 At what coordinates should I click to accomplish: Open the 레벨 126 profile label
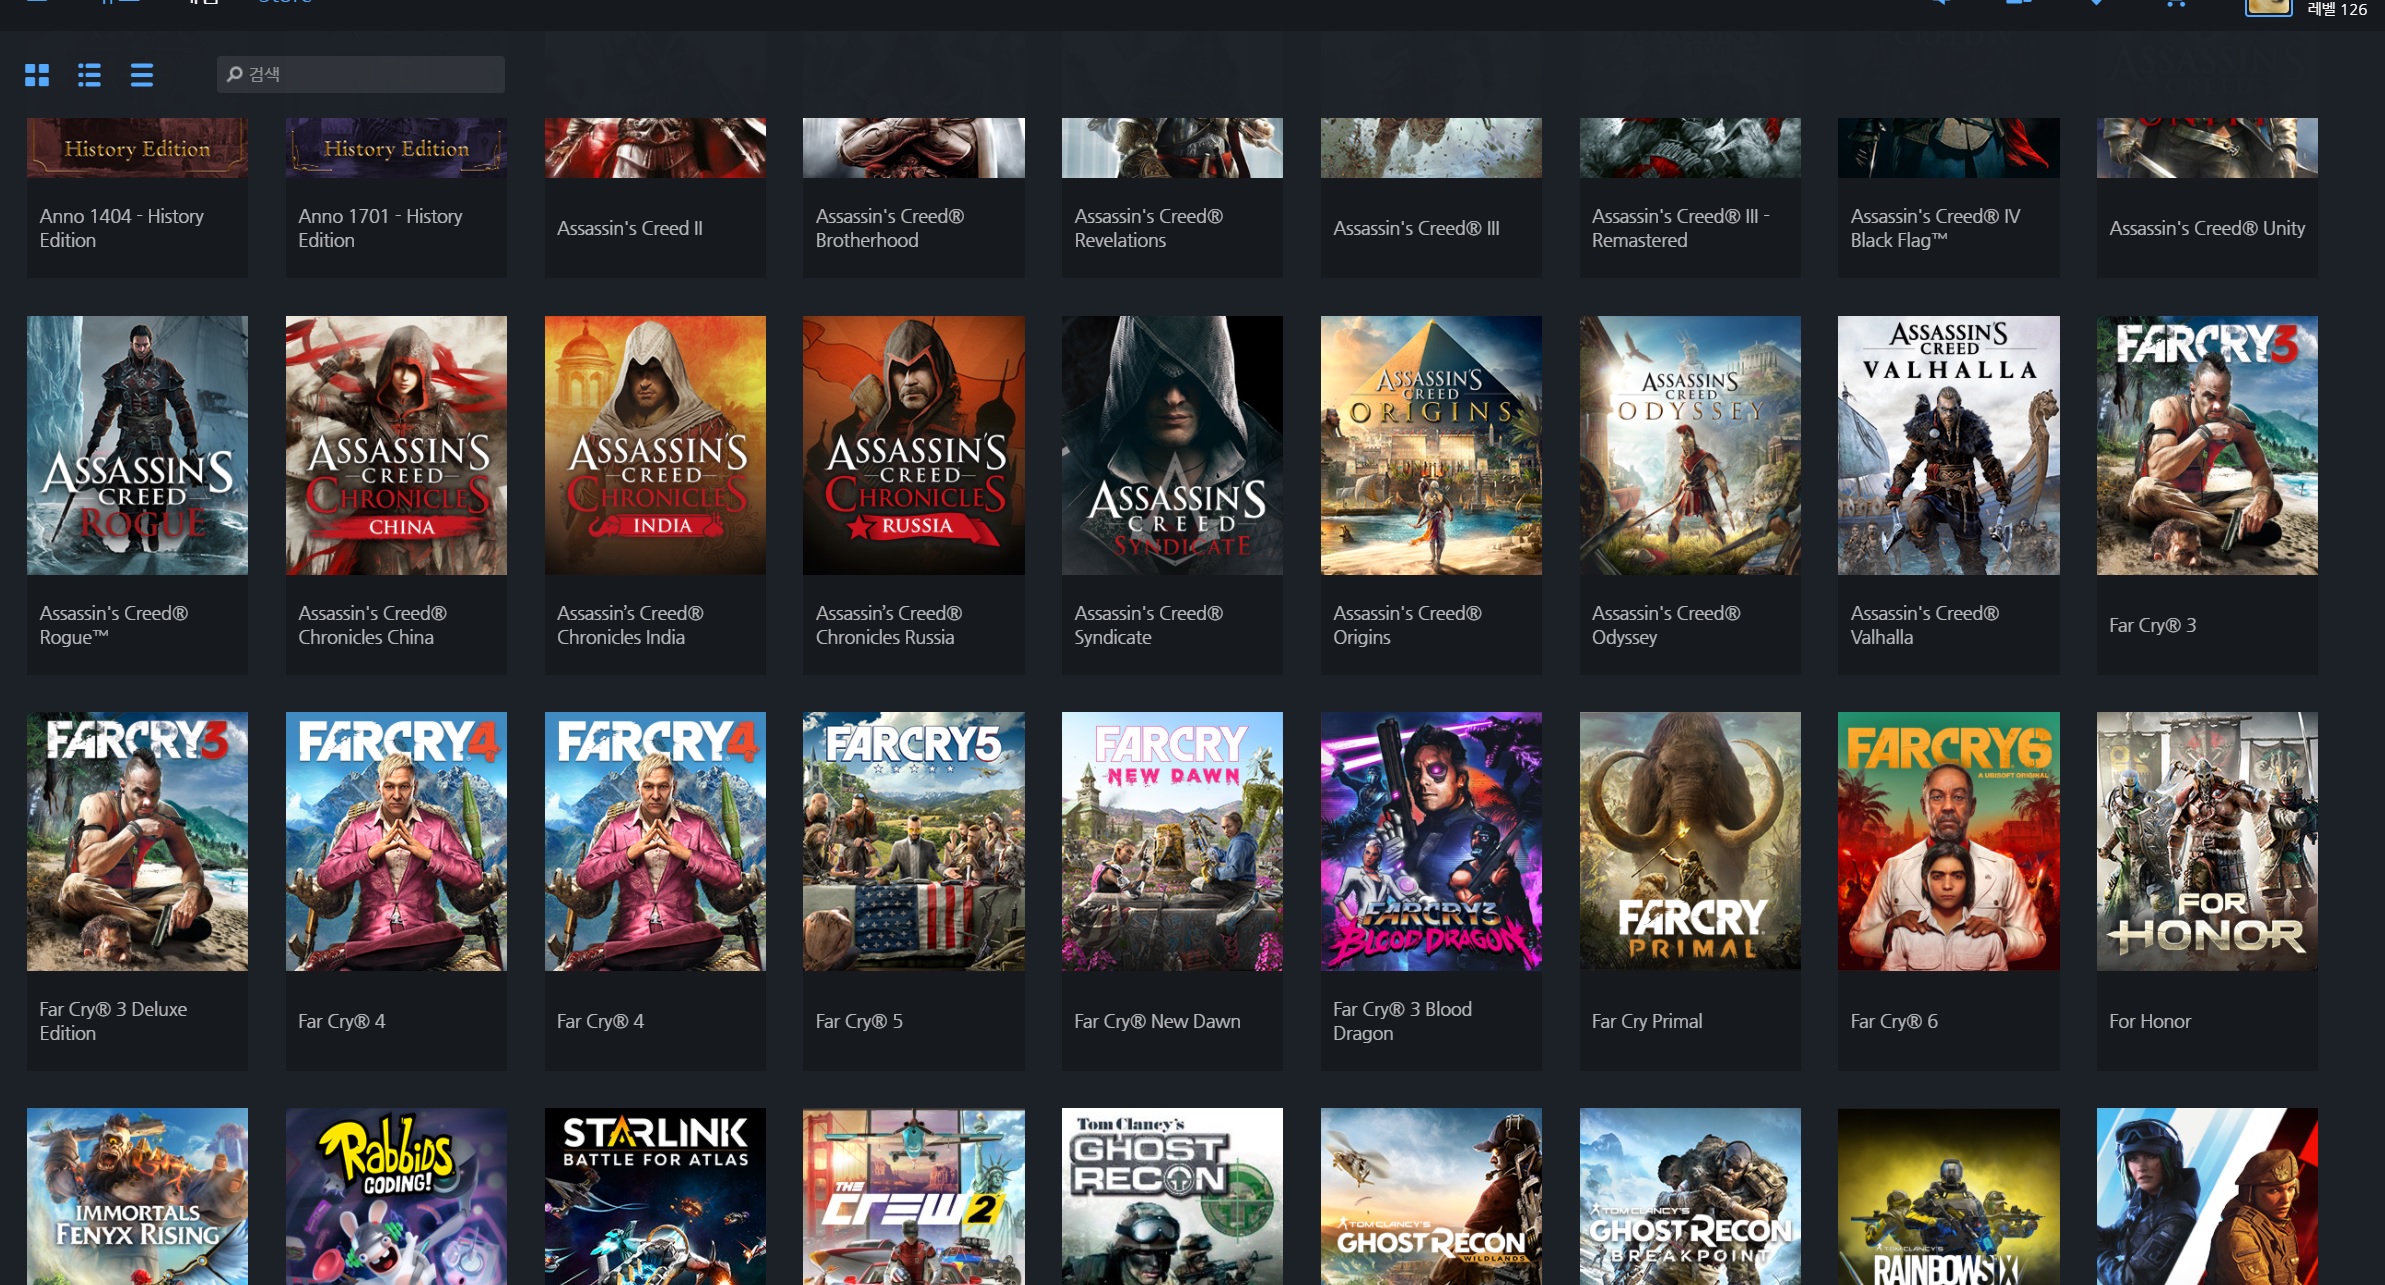point(2337,9)
